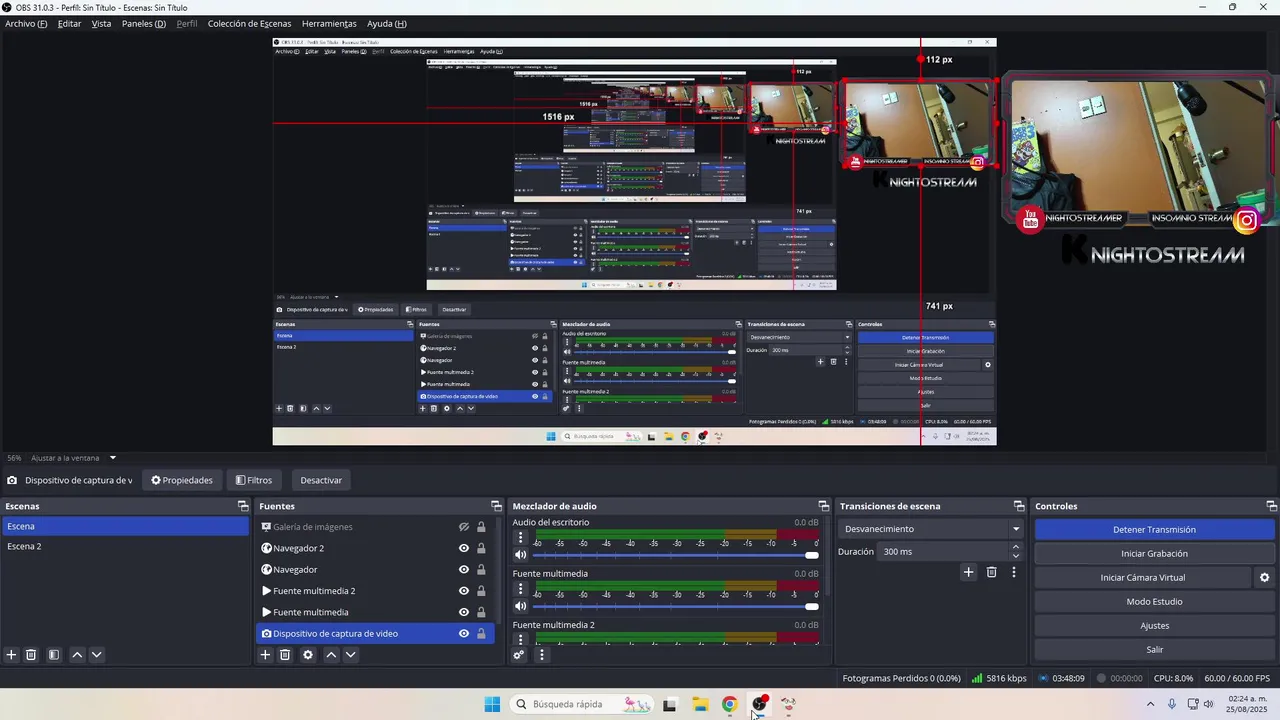1280x720 pixels.
Task: Open the Vista menu
Action: (101, 23)
